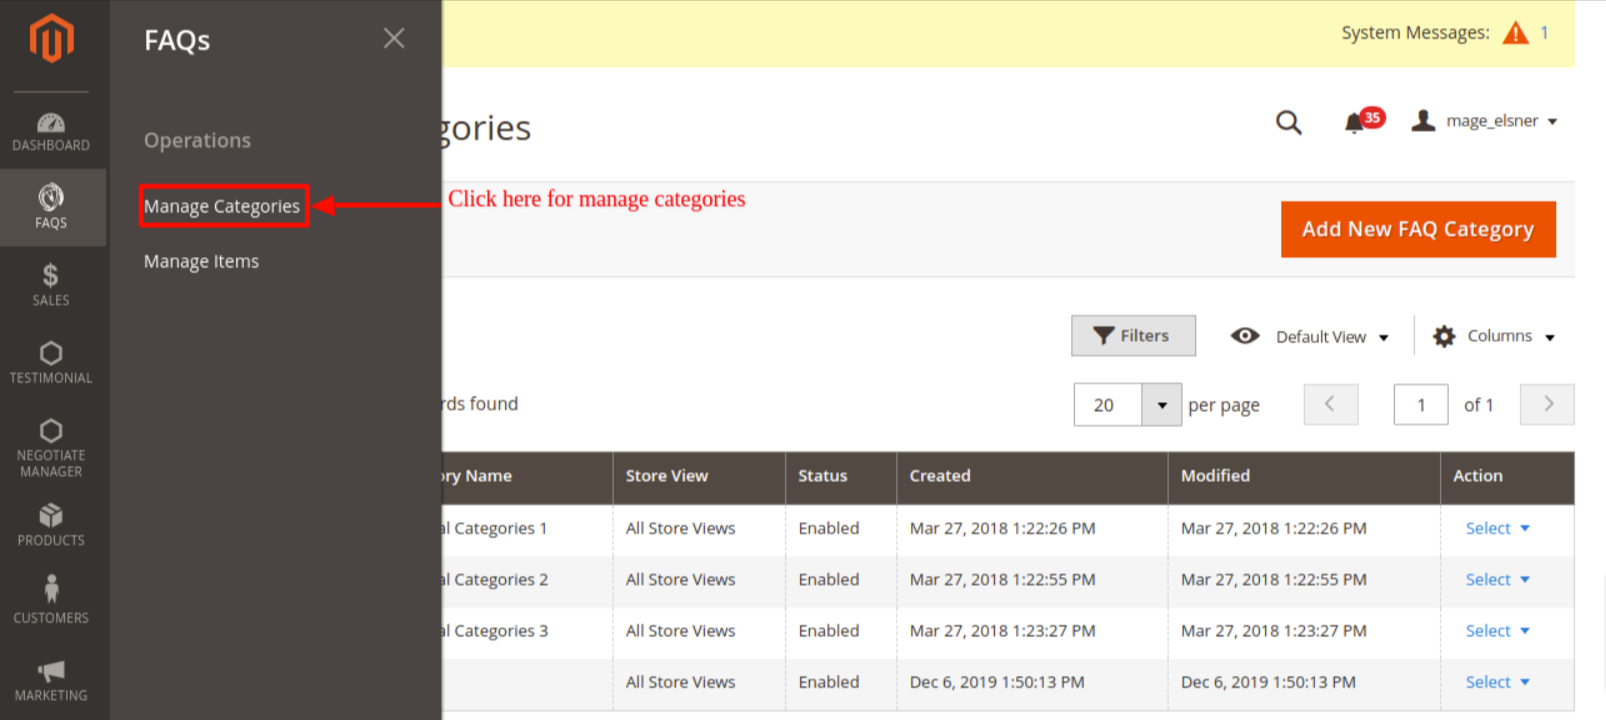Go to Products in sidebar
The width and height of the screenshot is (1606, 720).
click(51, 525)
